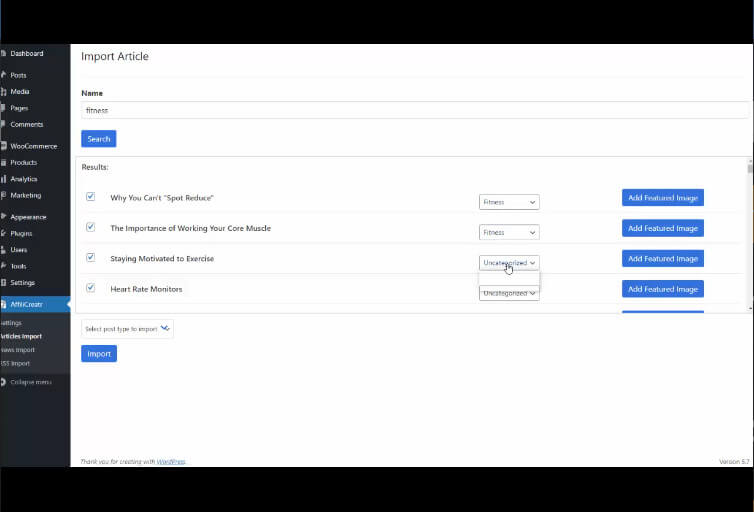Open News Import submenu item

[17, 350]
